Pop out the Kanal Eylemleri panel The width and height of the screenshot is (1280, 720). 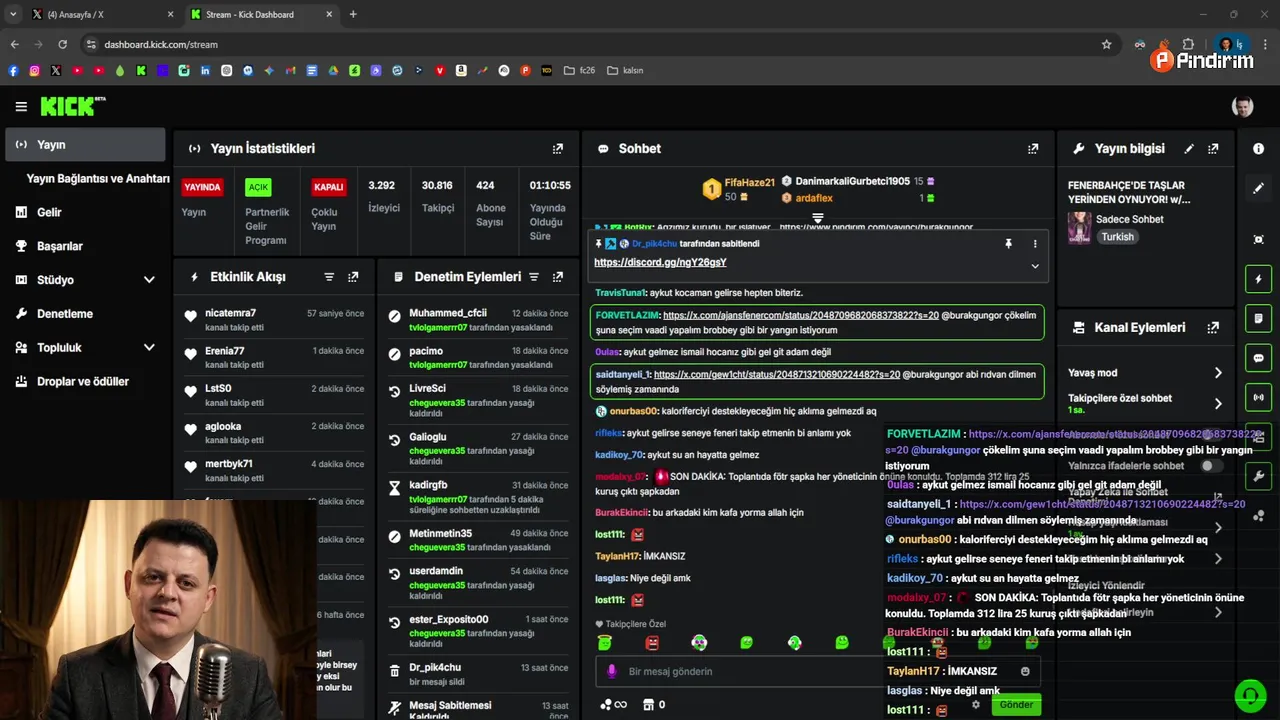pyautogui.click(x=1213, y=327)
